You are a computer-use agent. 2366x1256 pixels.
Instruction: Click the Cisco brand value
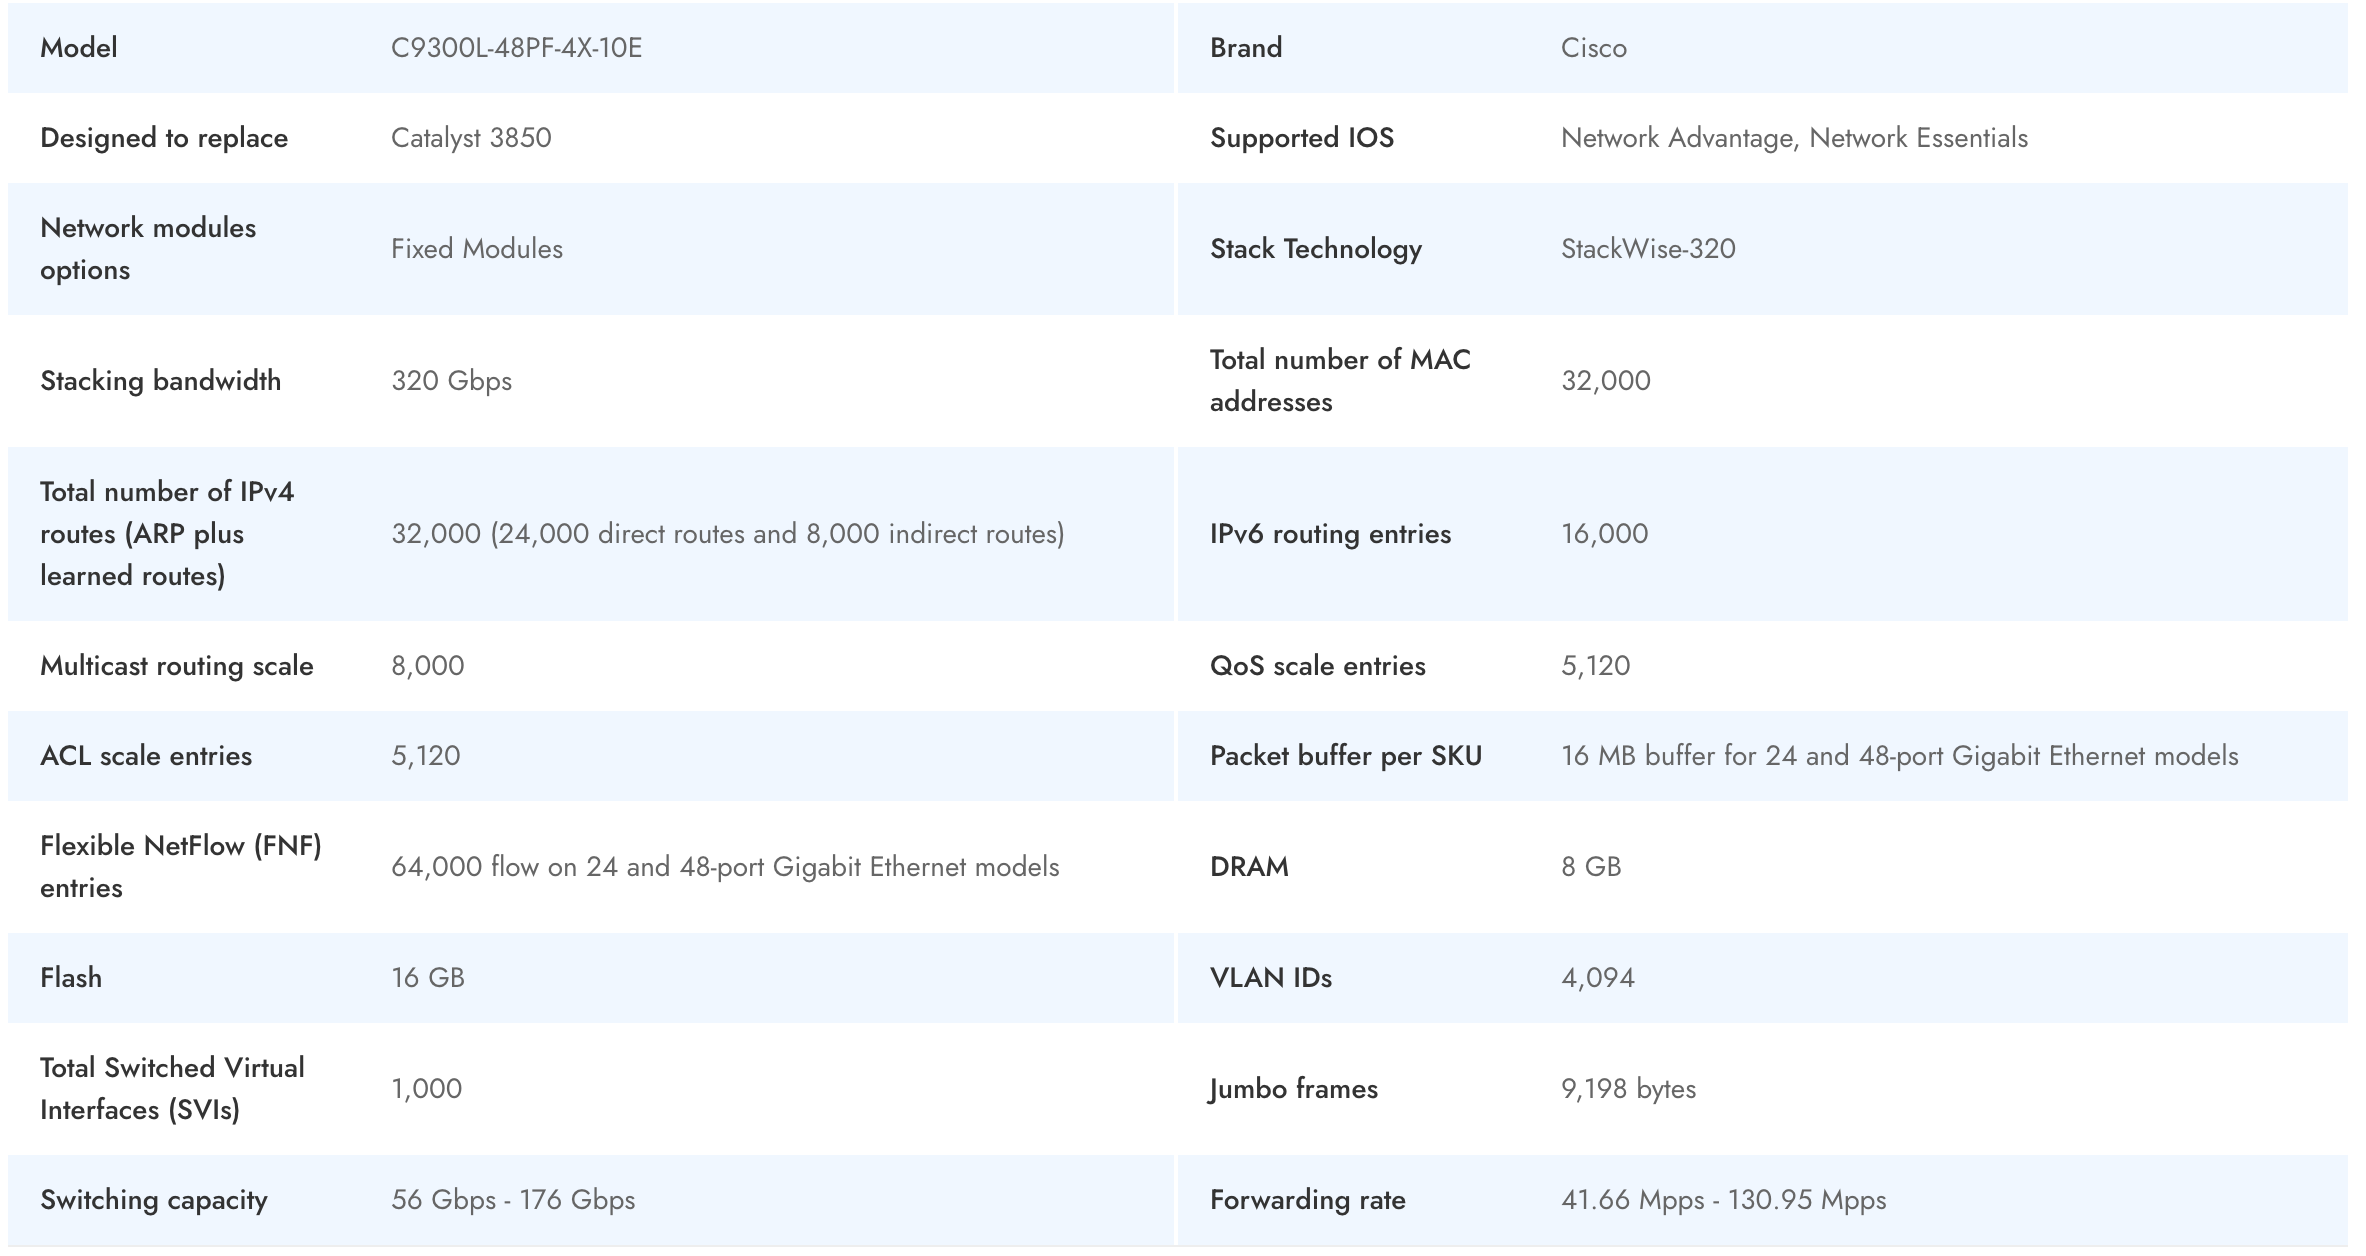pyautogui.click(x=1593, y=48)
